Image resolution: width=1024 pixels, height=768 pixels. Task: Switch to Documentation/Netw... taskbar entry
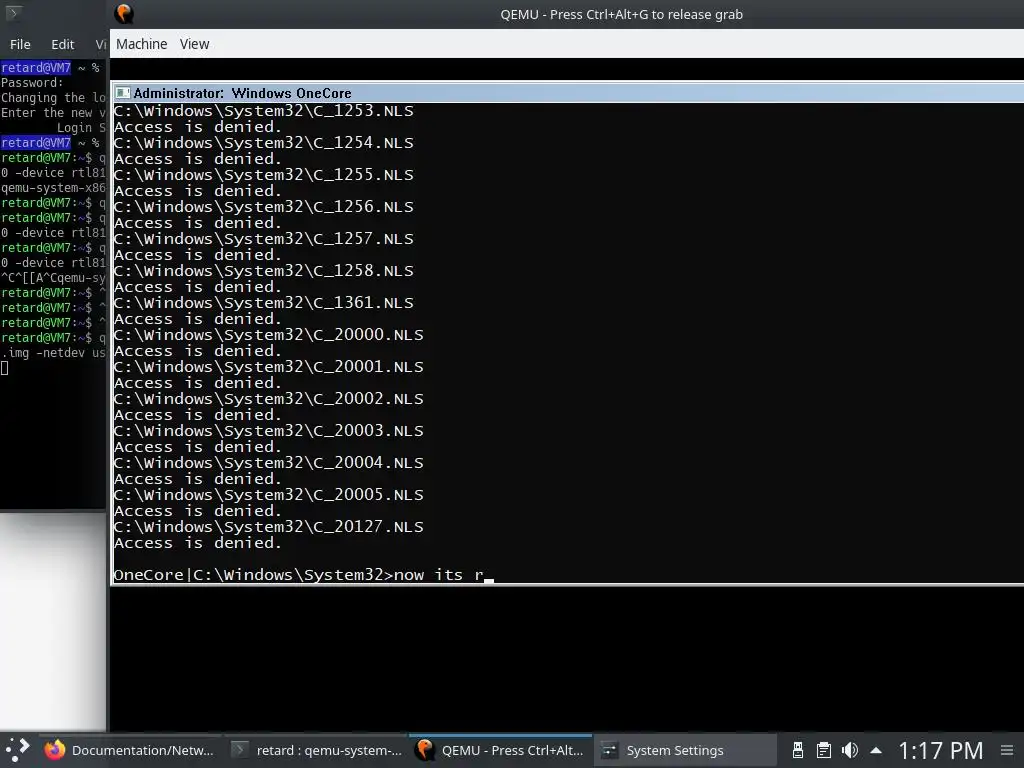130,750
